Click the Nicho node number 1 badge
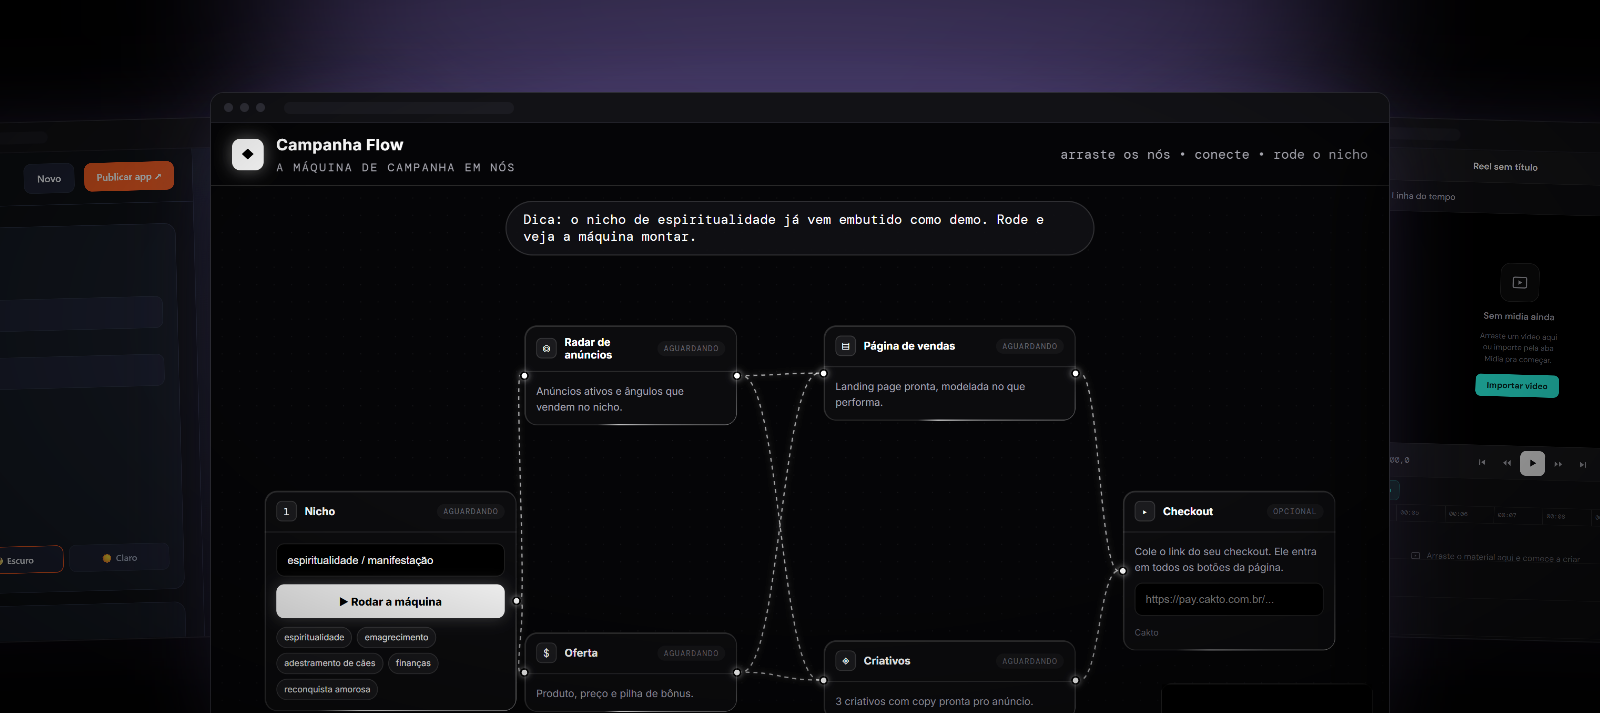Screen dimensions: 1600x713 tap(286, 511)
